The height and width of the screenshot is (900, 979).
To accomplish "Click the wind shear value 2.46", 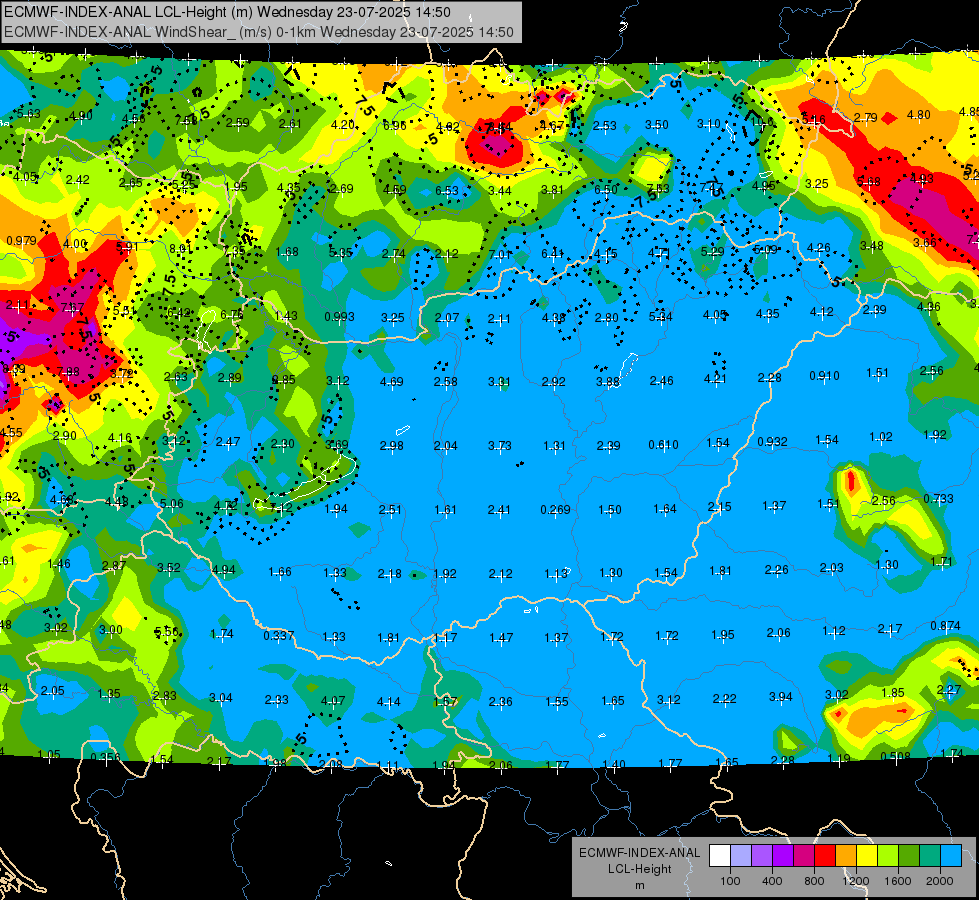I will pos(661,380).
